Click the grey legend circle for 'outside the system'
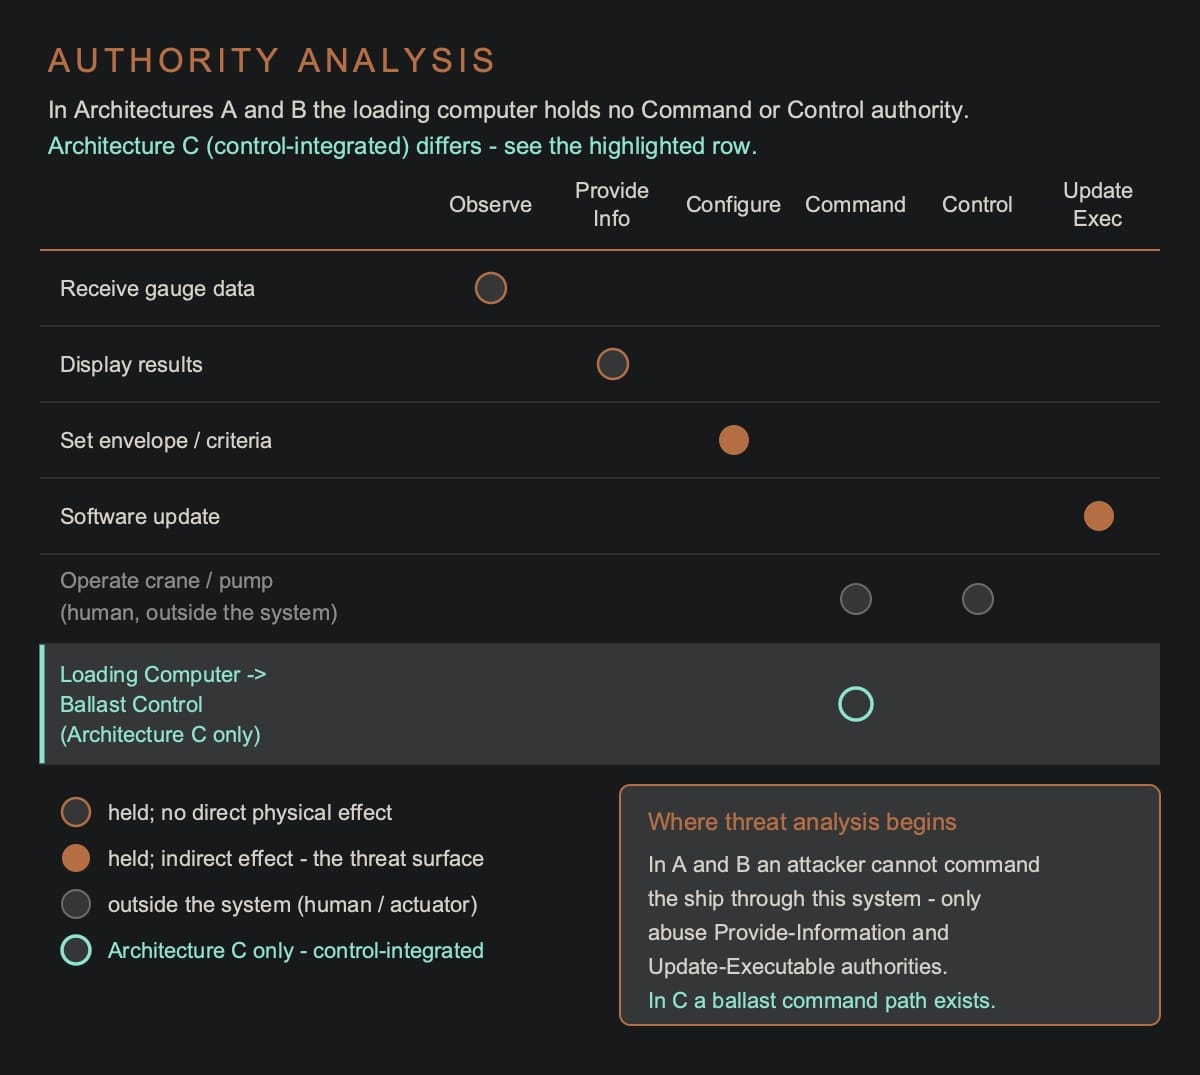 (x=76, y=904)
